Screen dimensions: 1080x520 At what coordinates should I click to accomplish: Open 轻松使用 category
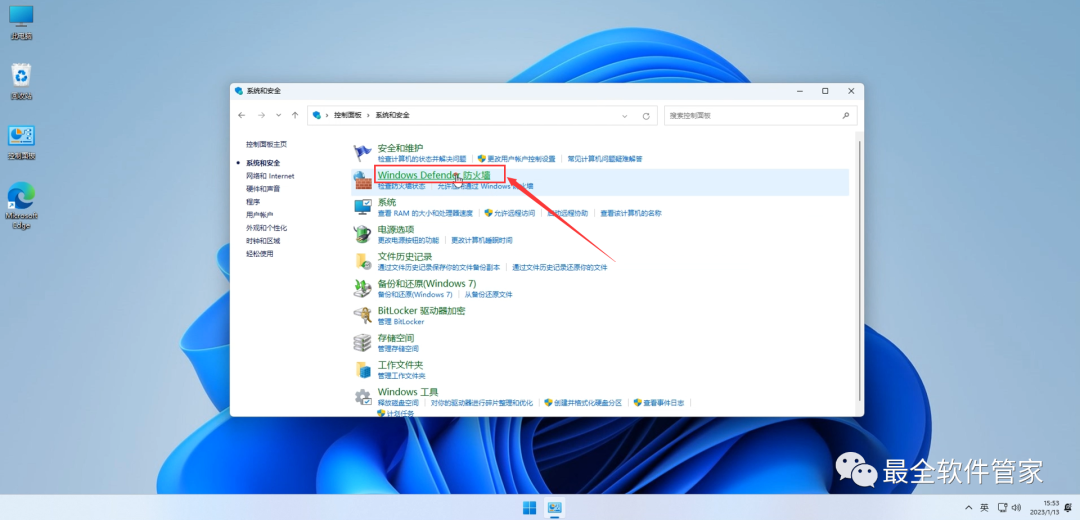coord(260,253)
